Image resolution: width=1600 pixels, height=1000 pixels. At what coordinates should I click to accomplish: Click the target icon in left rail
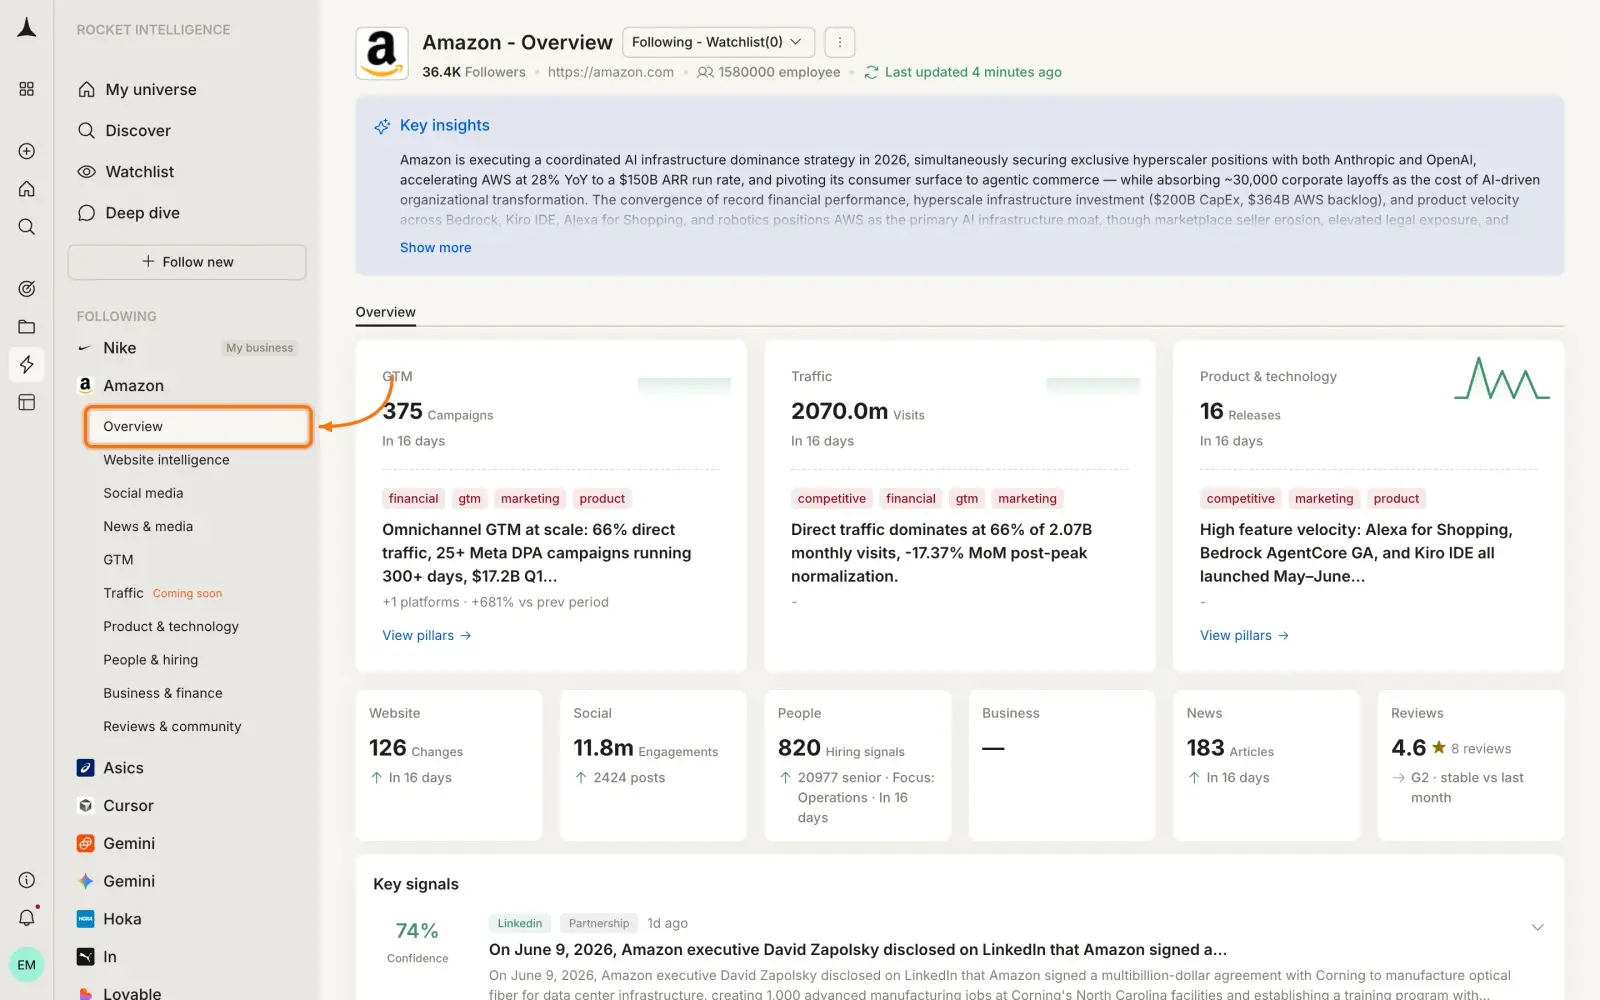[27, 289]
